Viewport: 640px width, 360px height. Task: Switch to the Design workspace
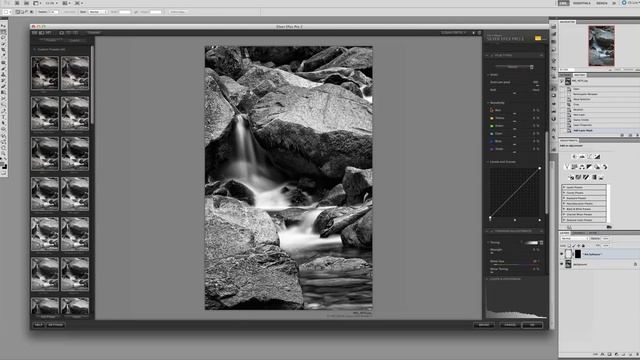click(x=602, y=3)
